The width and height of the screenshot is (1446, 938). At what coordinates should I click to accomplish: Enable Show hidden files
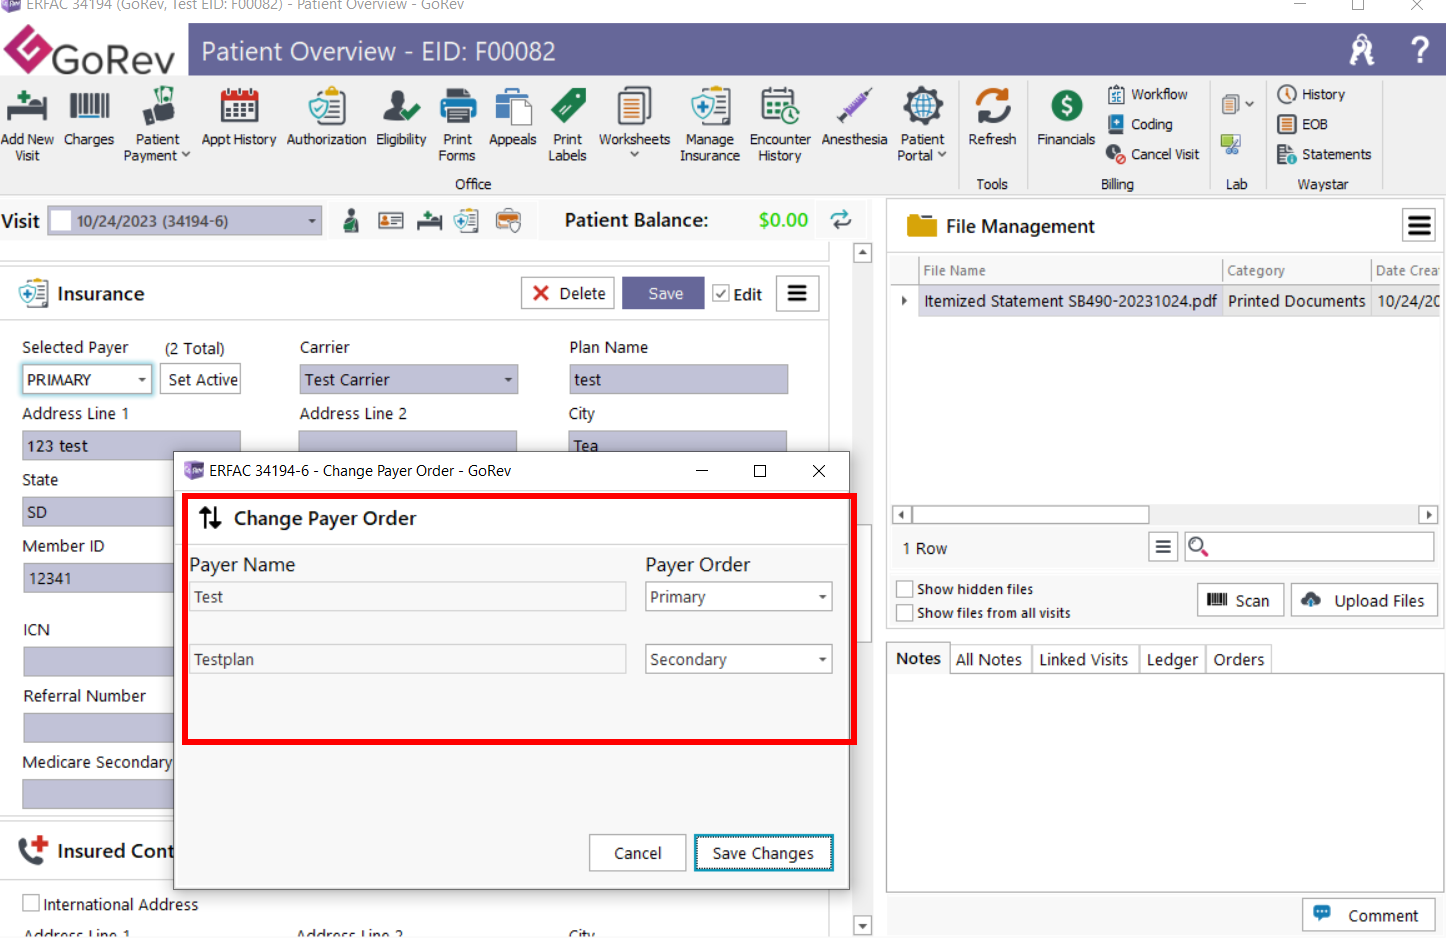[905, 589]
